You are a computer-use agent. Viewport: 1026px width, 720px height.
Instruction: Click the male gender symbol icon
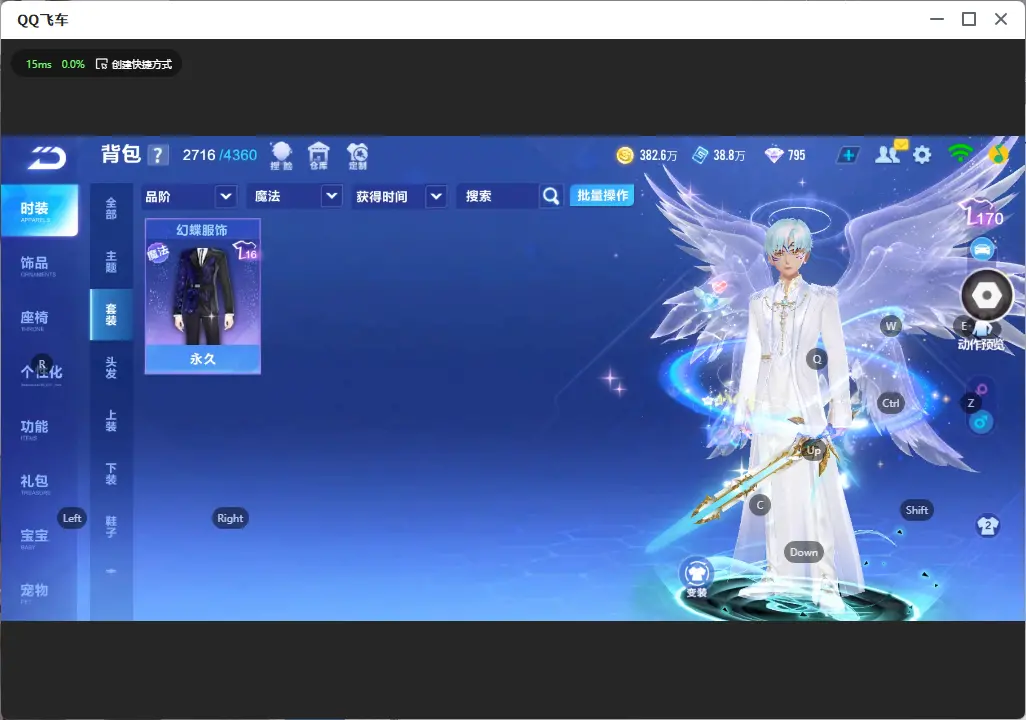(980, 422)
